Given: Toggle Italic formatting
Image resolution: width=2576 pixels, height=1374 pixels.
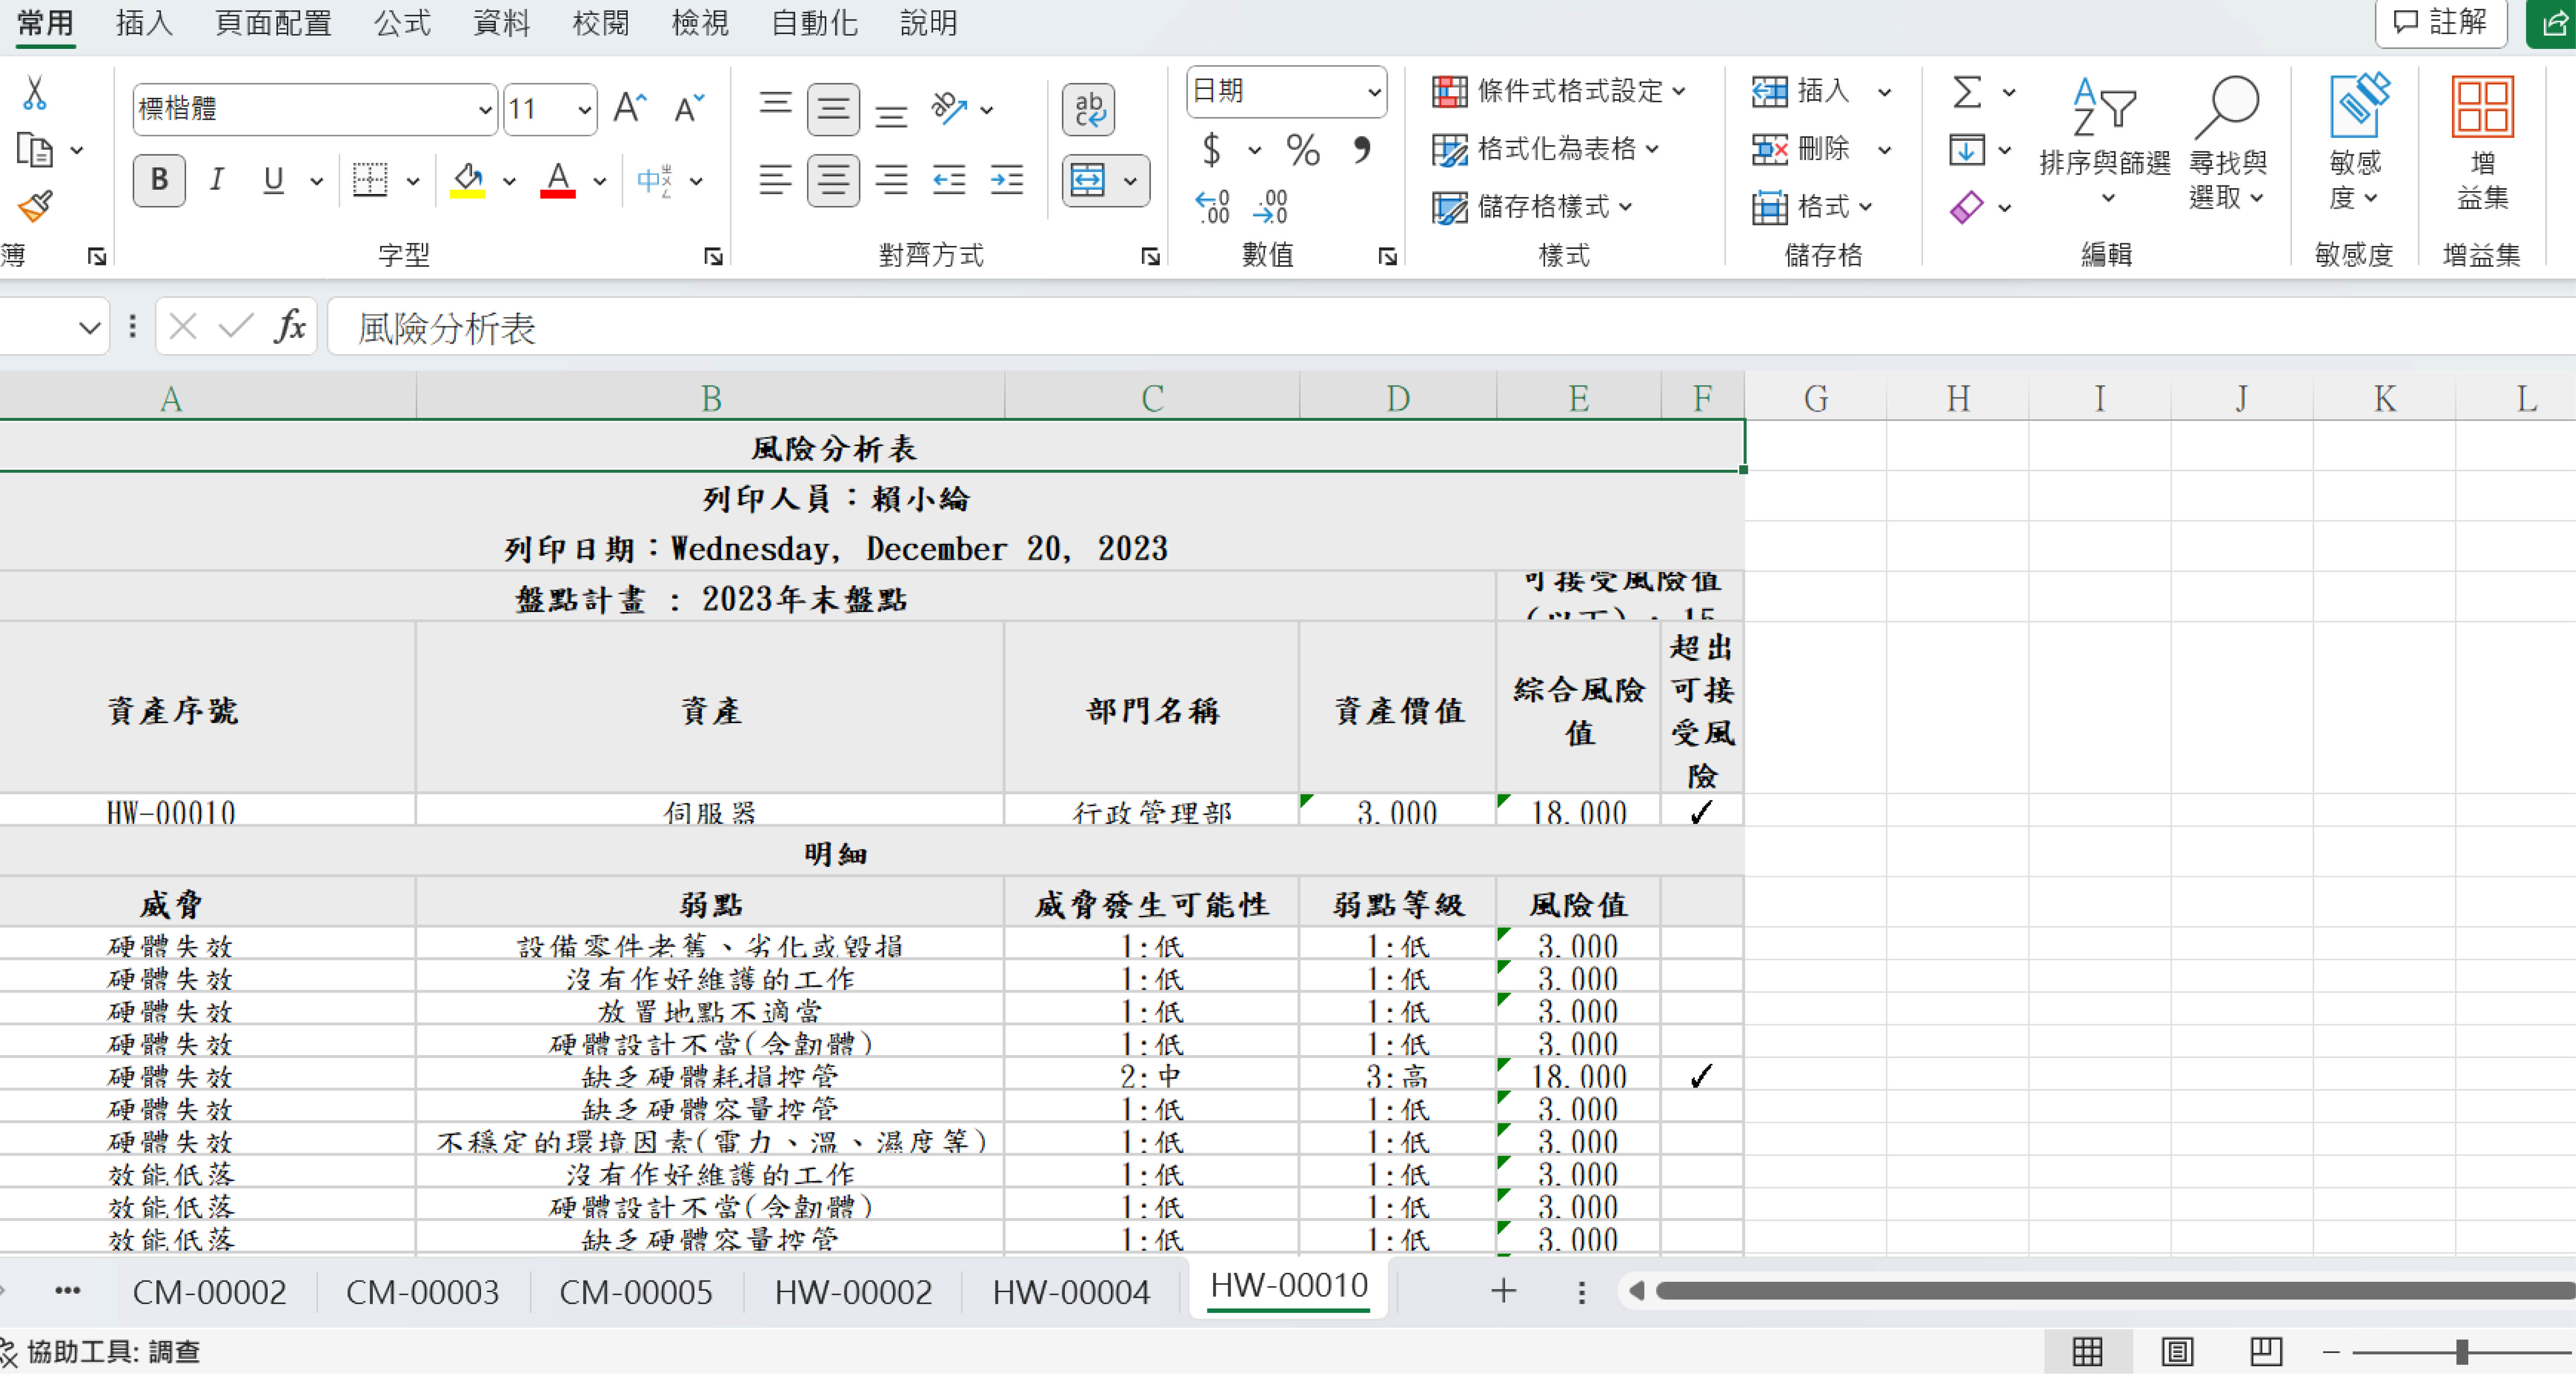Looking at the screenshot, I should [x=216, y=180].
